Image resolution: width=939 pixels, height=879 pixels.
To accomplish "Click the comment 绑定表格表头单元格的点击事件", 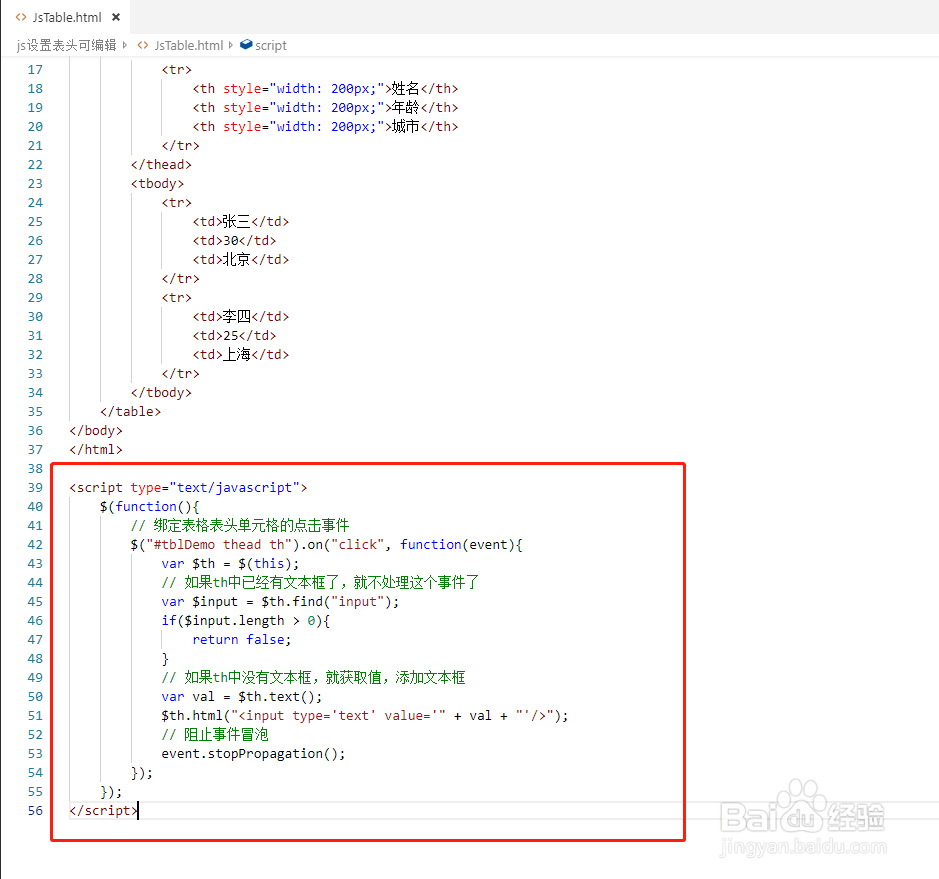I will tap(240, 526).
